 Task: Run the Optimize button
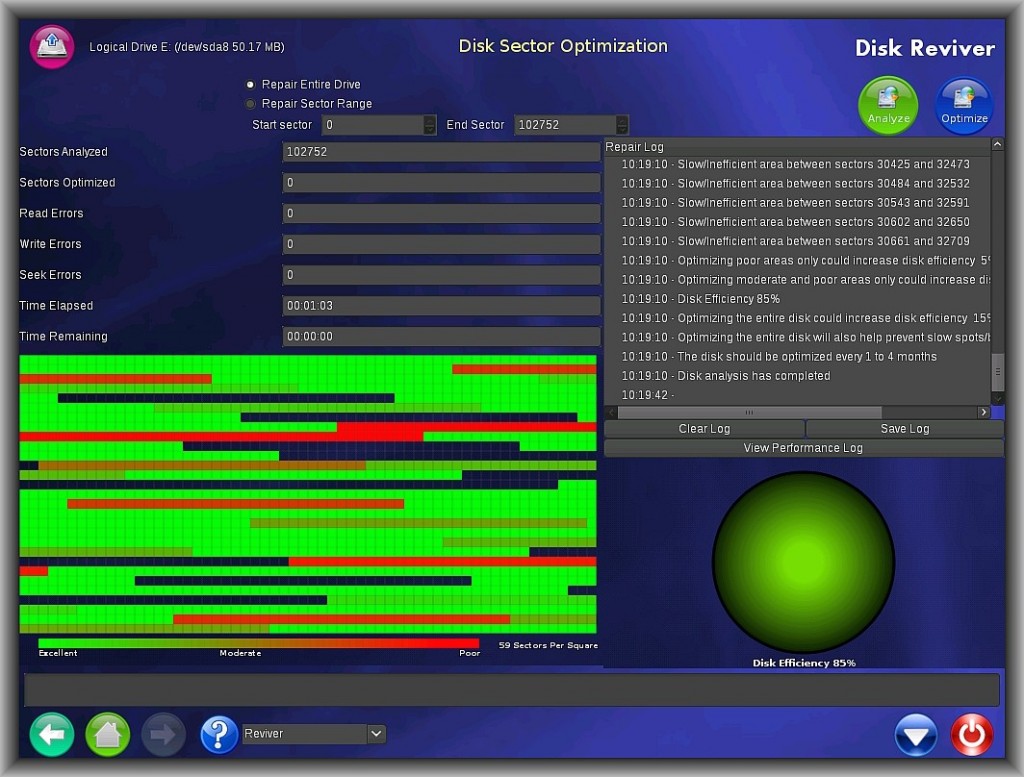pyautogui.click(x=964, y=106)
